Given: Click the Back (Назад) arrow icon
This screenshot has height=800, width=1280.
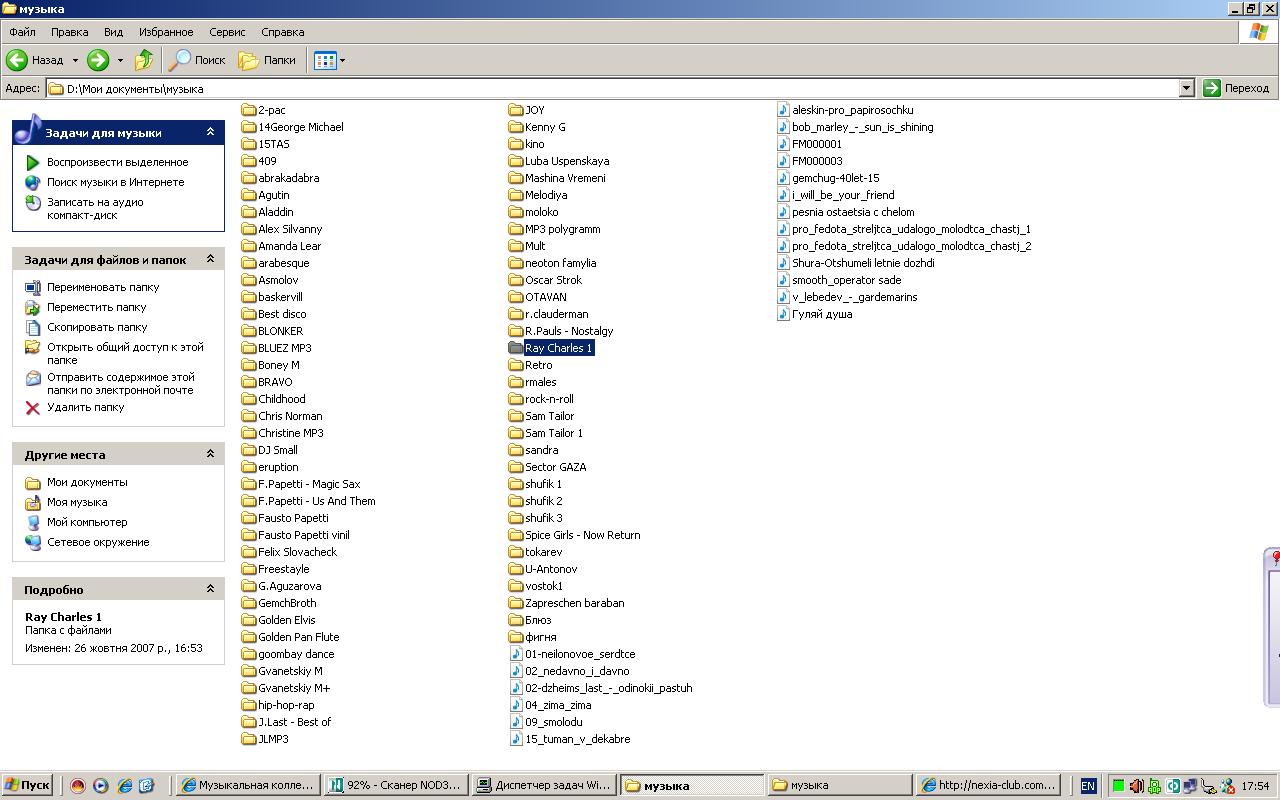Looking at the screenshot, I should (x=18, y=60).
